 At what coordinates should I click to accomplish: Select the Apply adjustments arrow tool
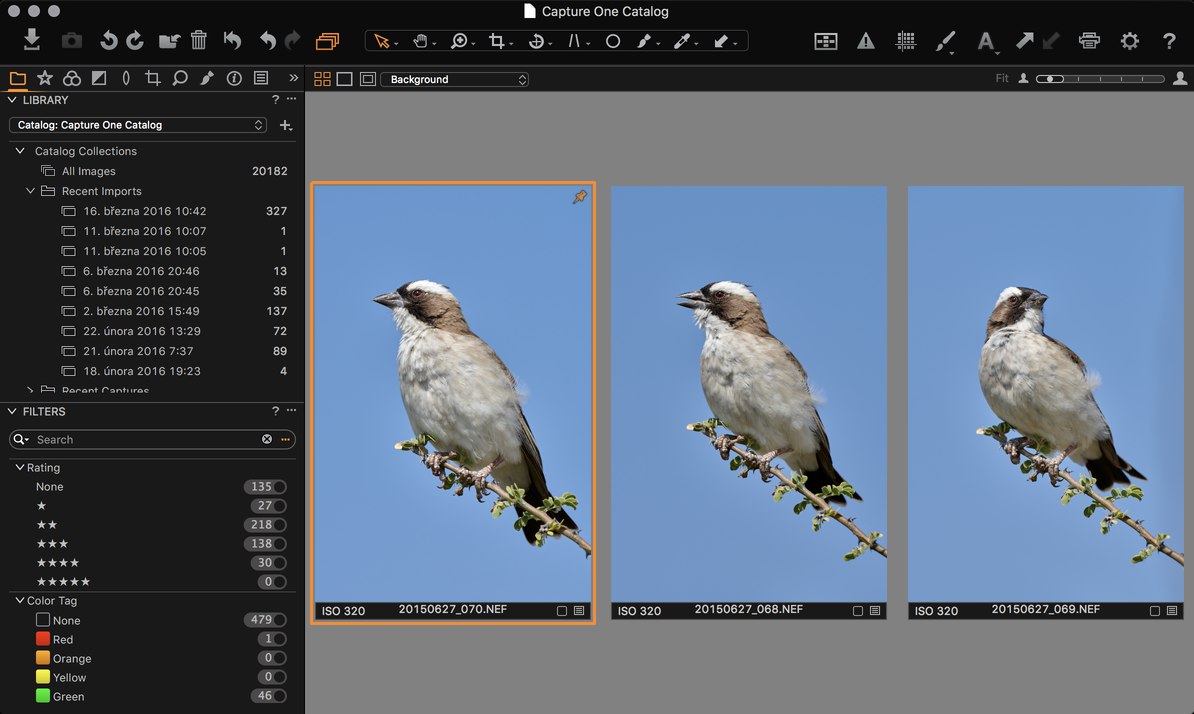721,41
